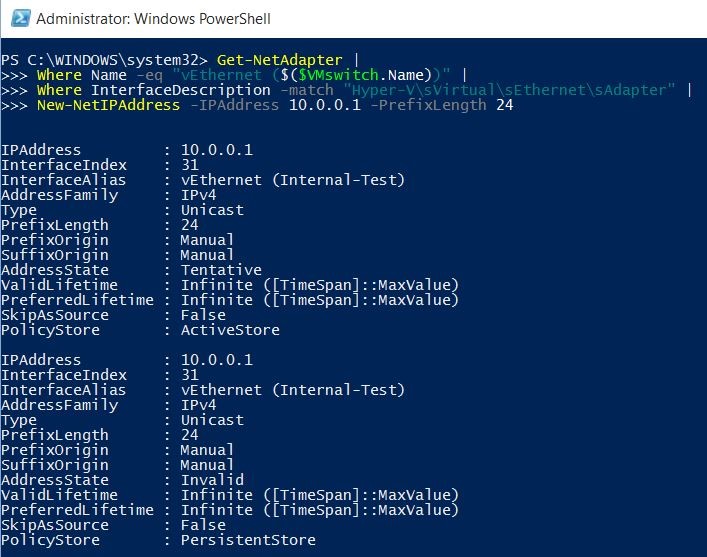Click the Invalid AddressState value
707x557 pixels.
point(212,479)
